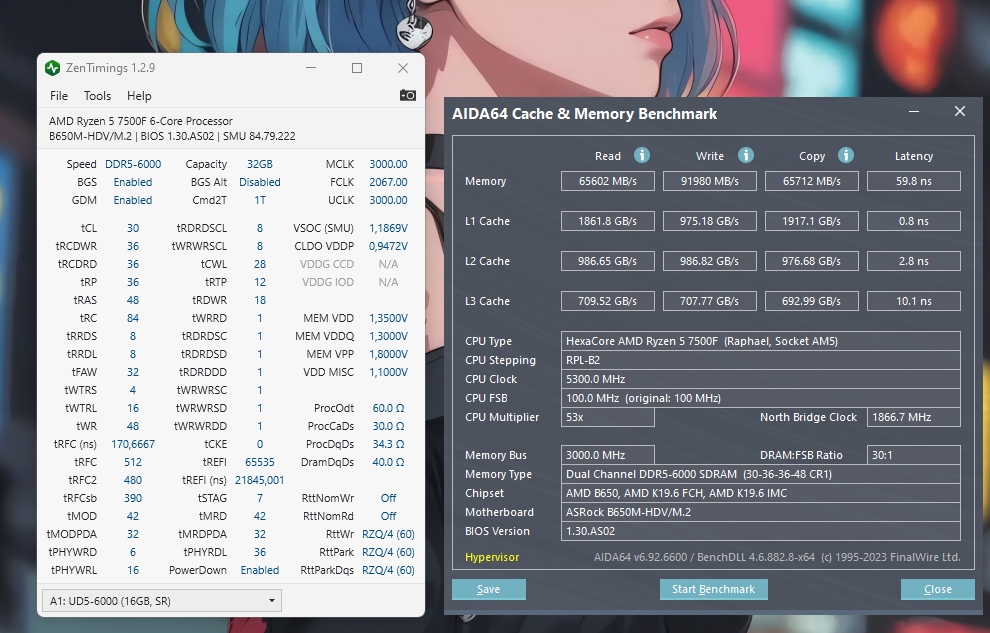
Task: Click the tREFI value 65535
Action: coord(259,462)
